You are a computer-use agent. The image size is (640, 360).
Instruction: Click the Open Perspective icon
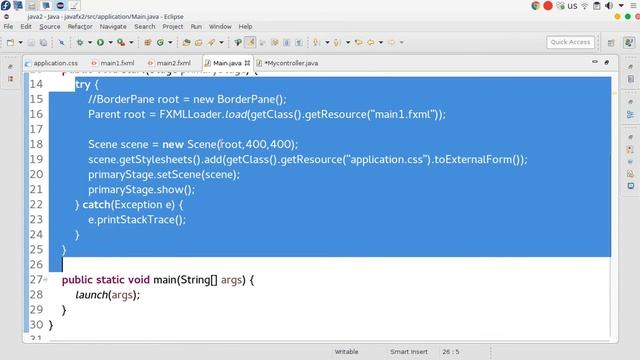pyautogui.click(x=611, y=43)
